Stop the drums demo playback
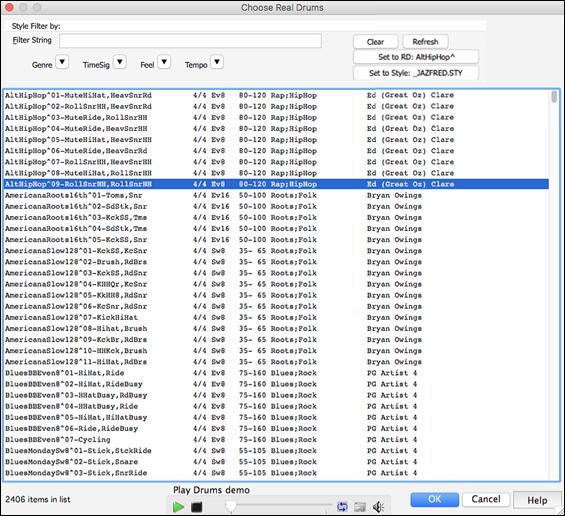 [196, 507]
